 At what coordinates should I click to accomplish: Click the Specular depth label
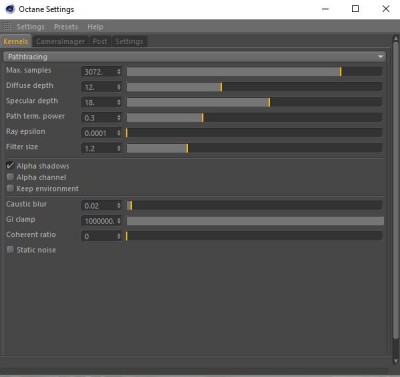(x=32, y=101)
